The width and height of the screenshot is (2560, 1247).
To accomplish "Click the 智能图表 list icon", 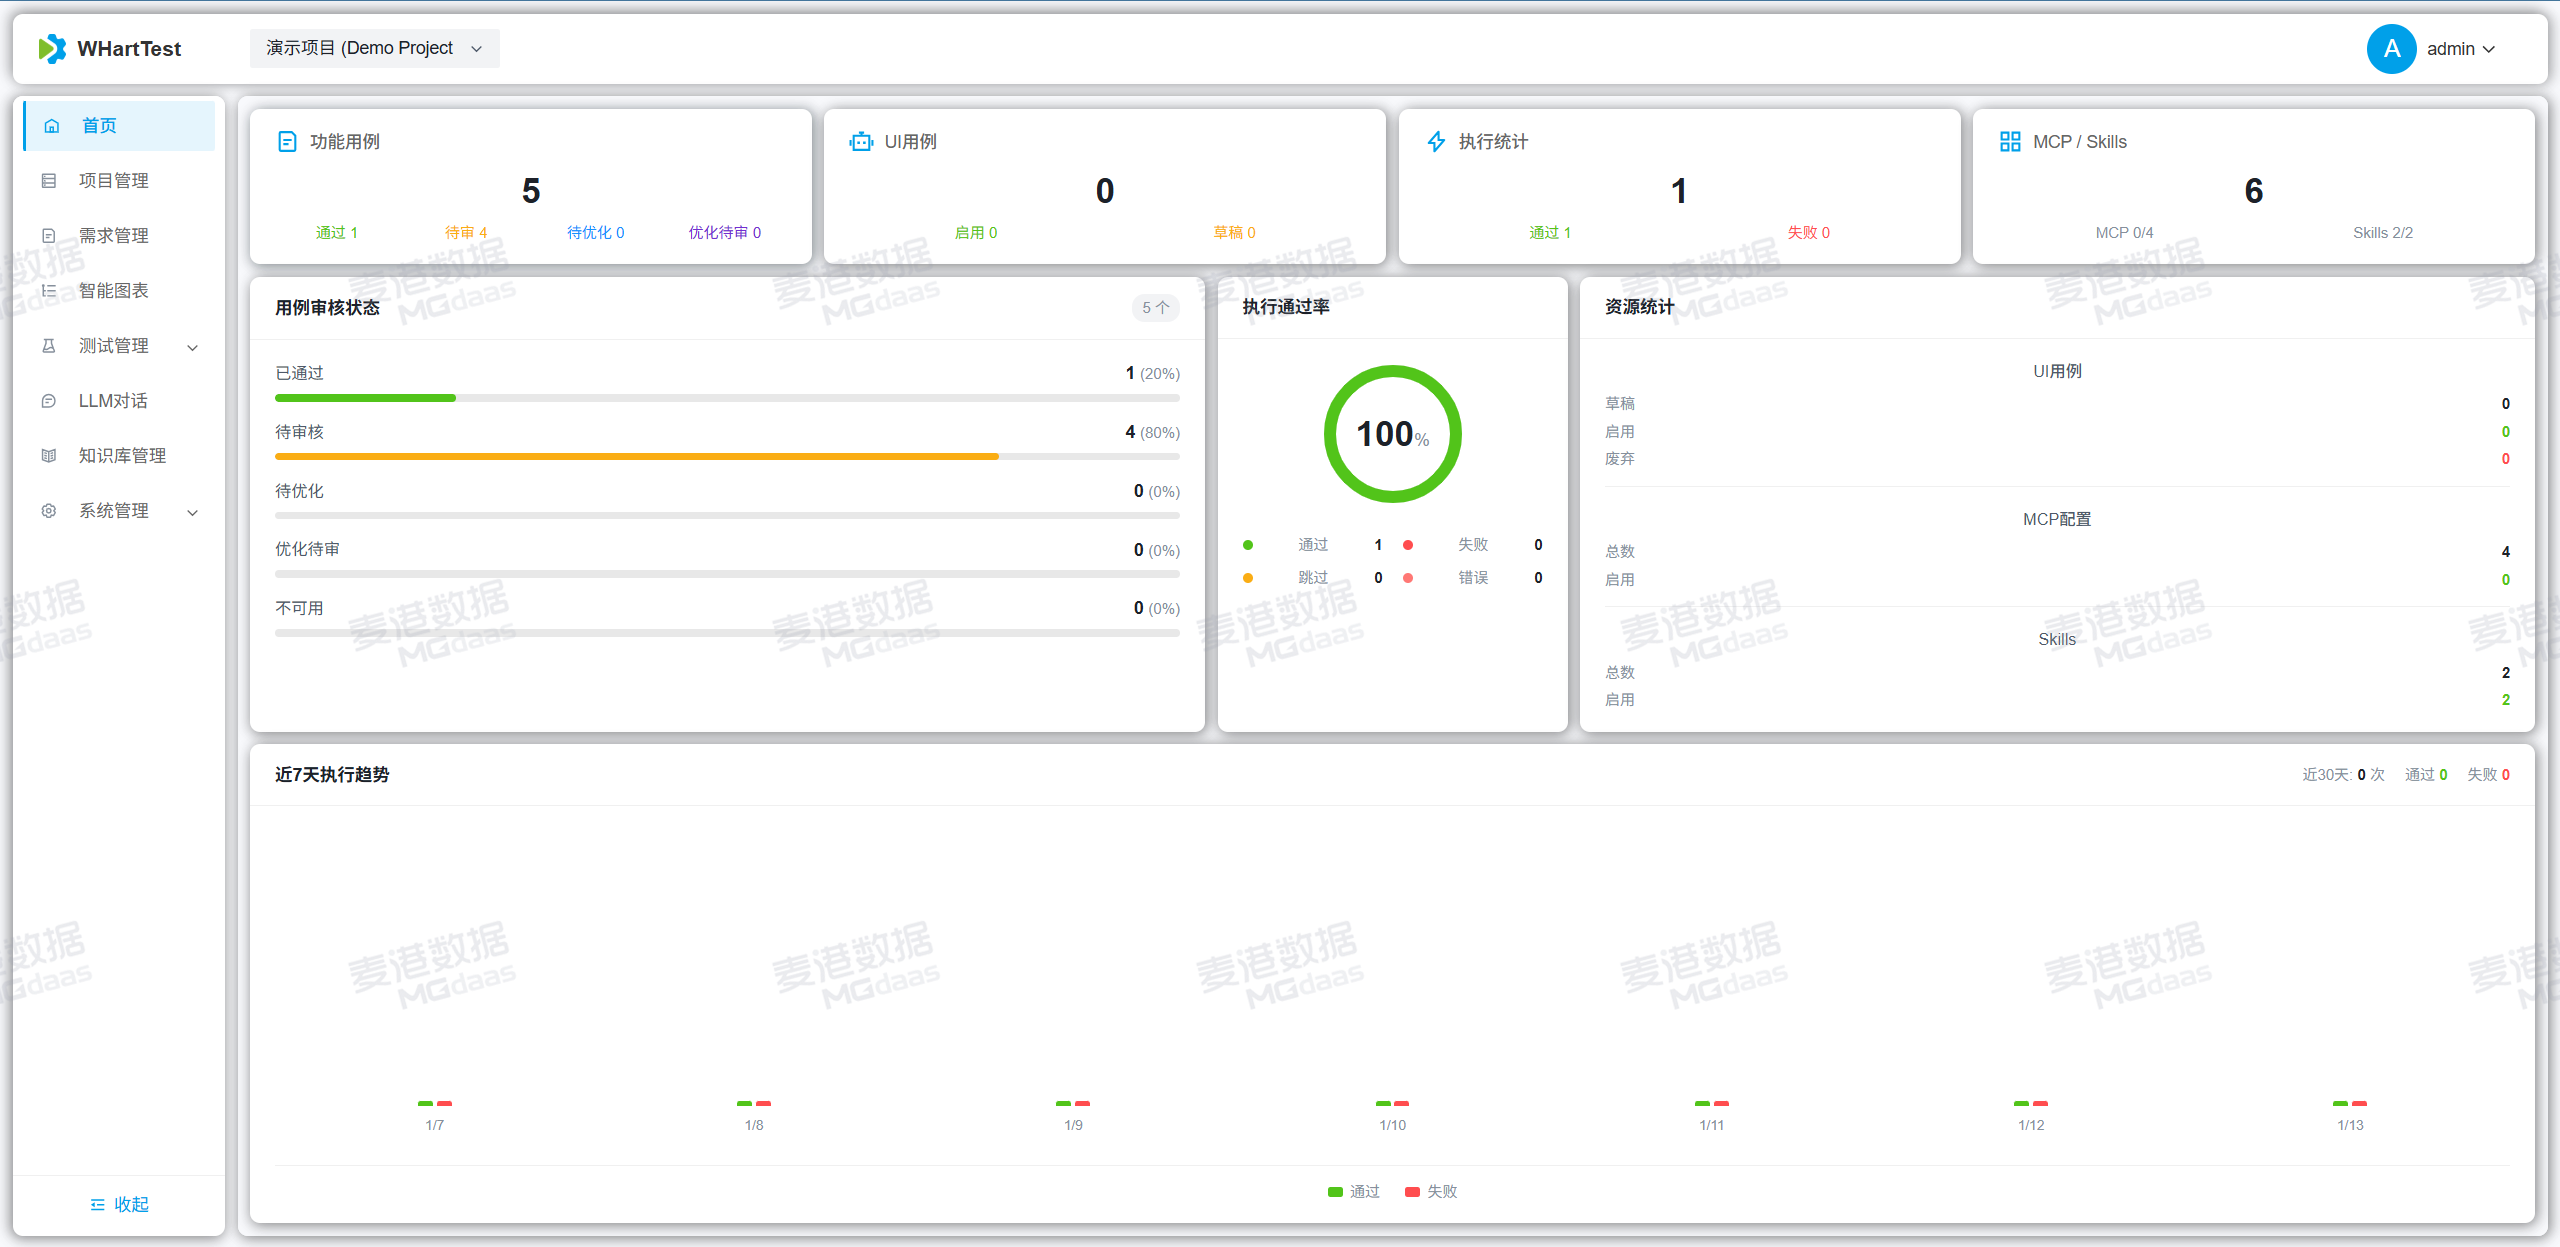I will [x=49, y=291].
